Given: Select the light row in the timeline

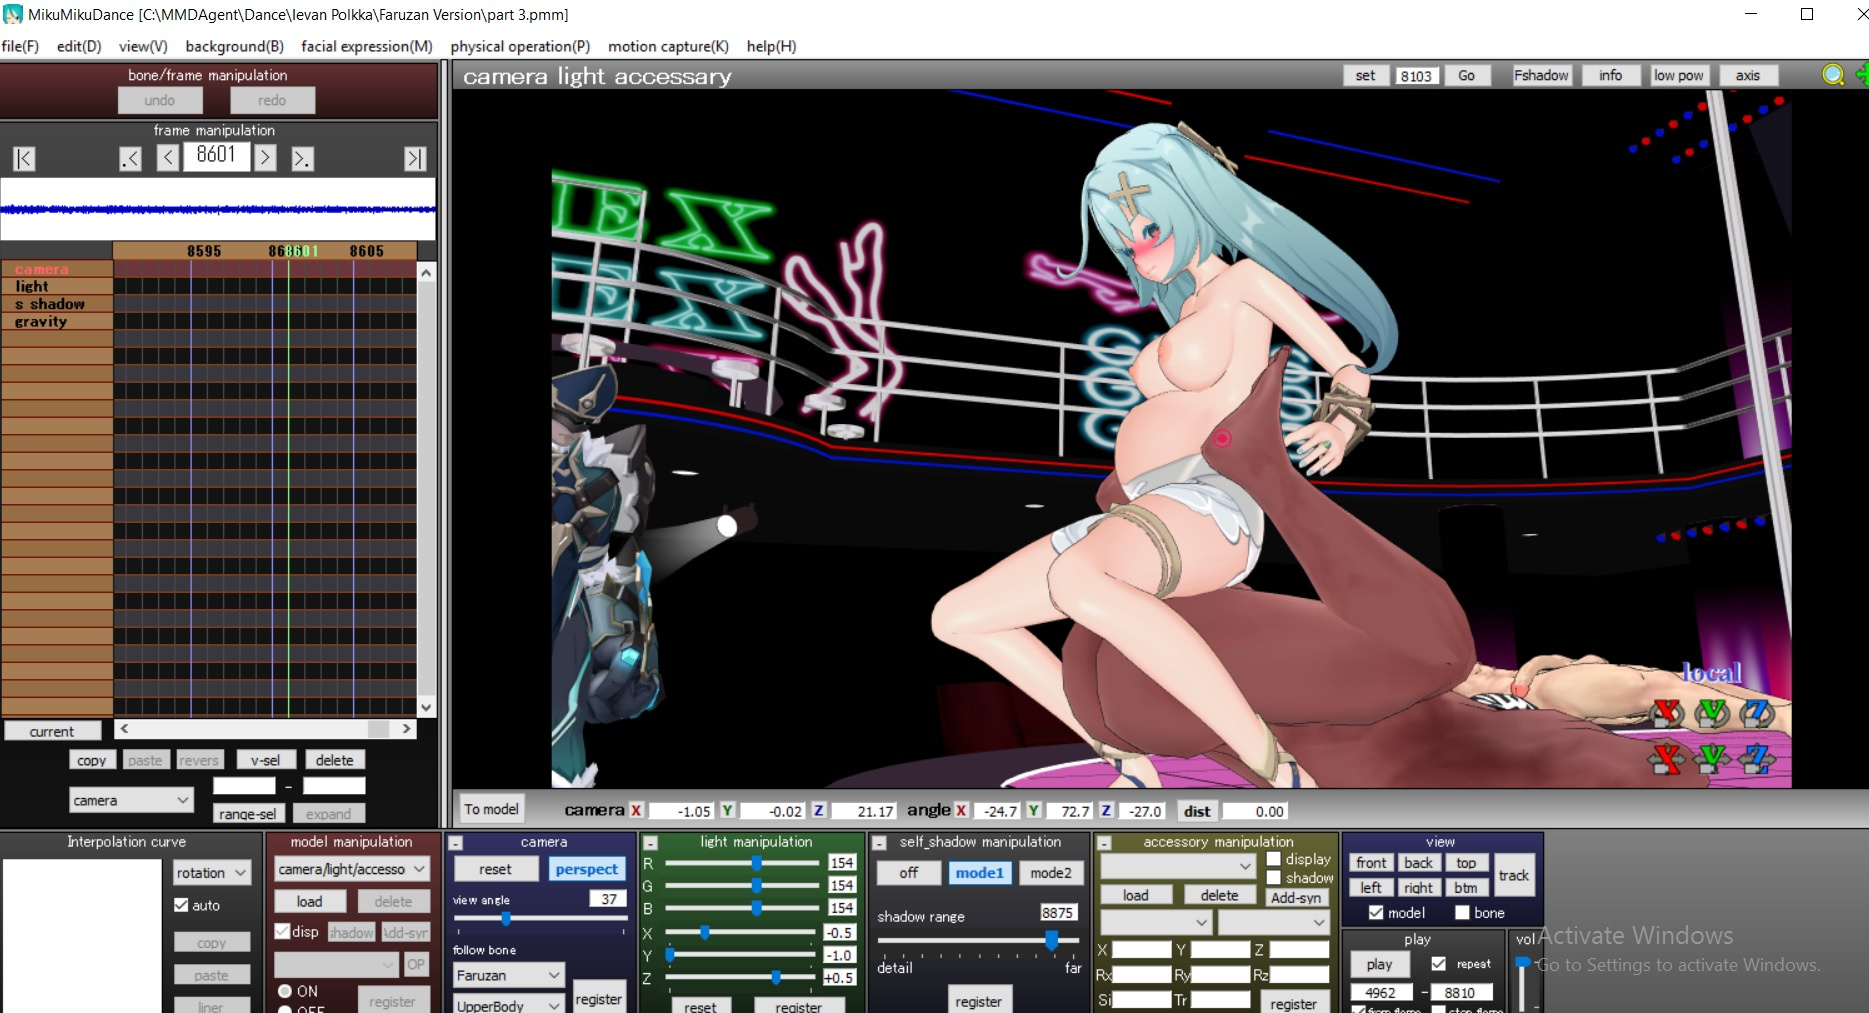Looking at the screenshot, I should click(x=57, y=287).
